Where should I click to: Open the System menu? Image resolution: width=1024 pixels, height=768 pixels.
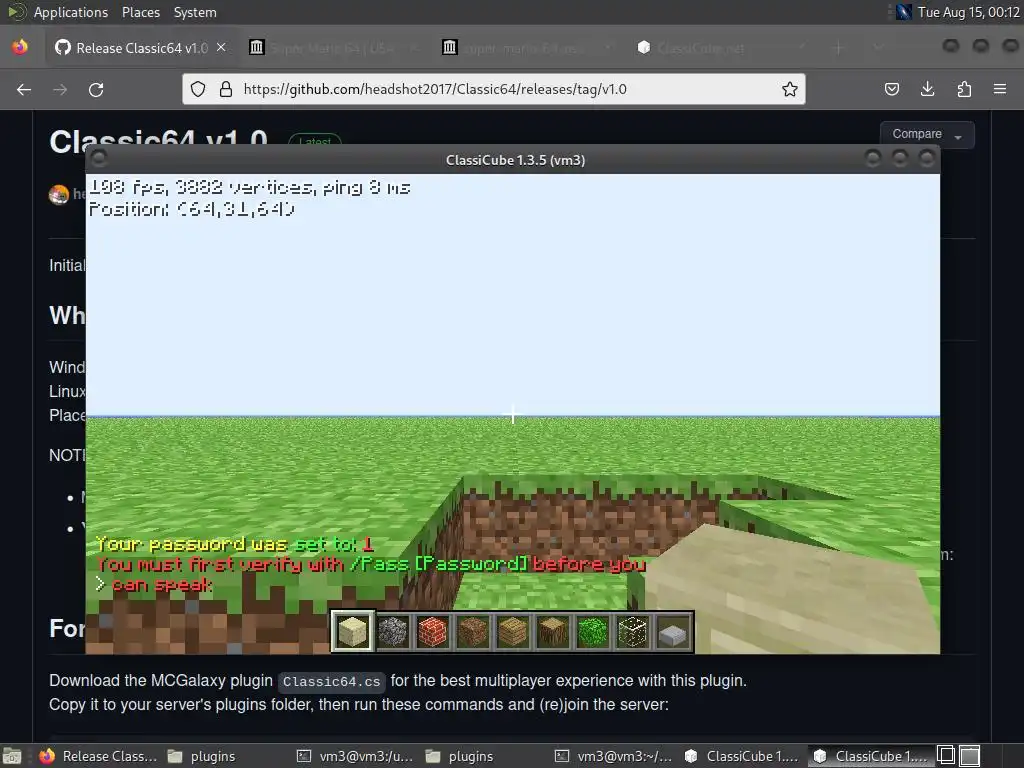click(x=195, y=12)
